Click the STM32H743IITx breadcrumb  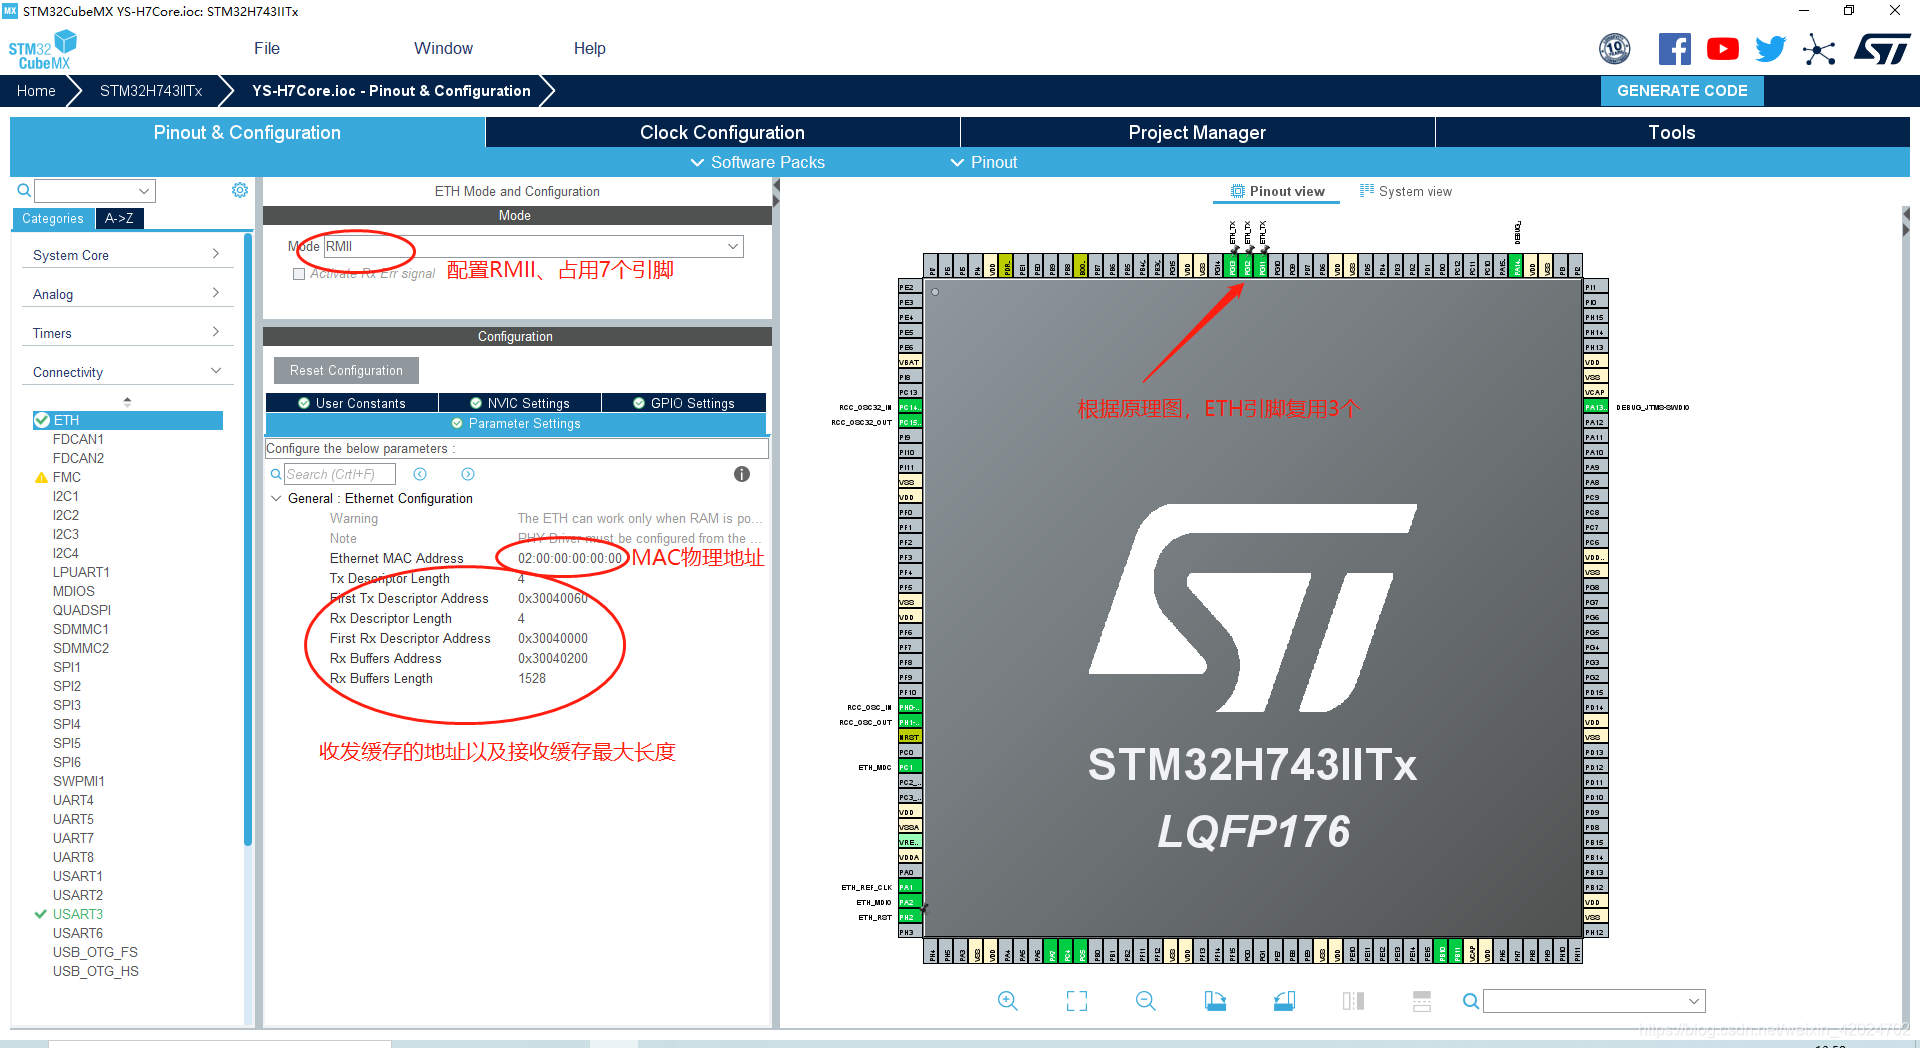point(151,91)
